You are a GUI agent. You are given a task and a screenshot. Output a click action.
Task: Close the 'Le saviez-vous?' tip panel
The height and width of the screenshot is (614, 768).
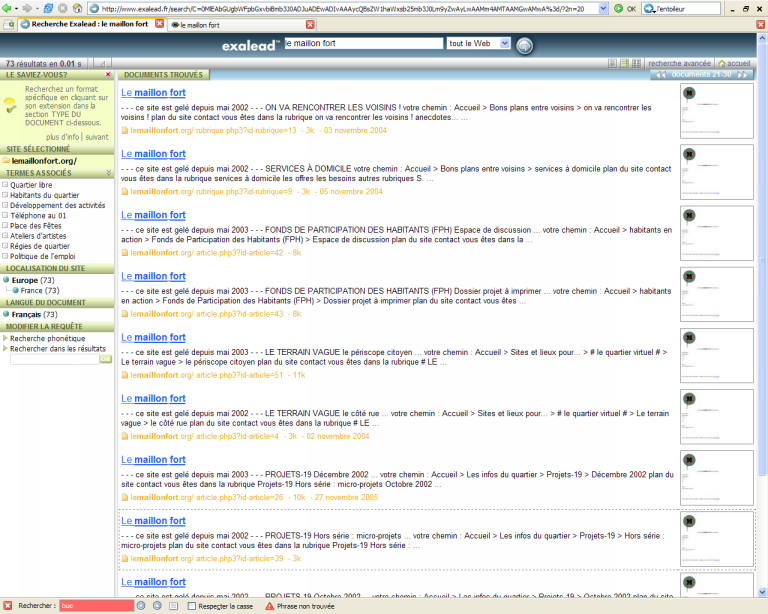pyautogui.click(x=108, y=74)
